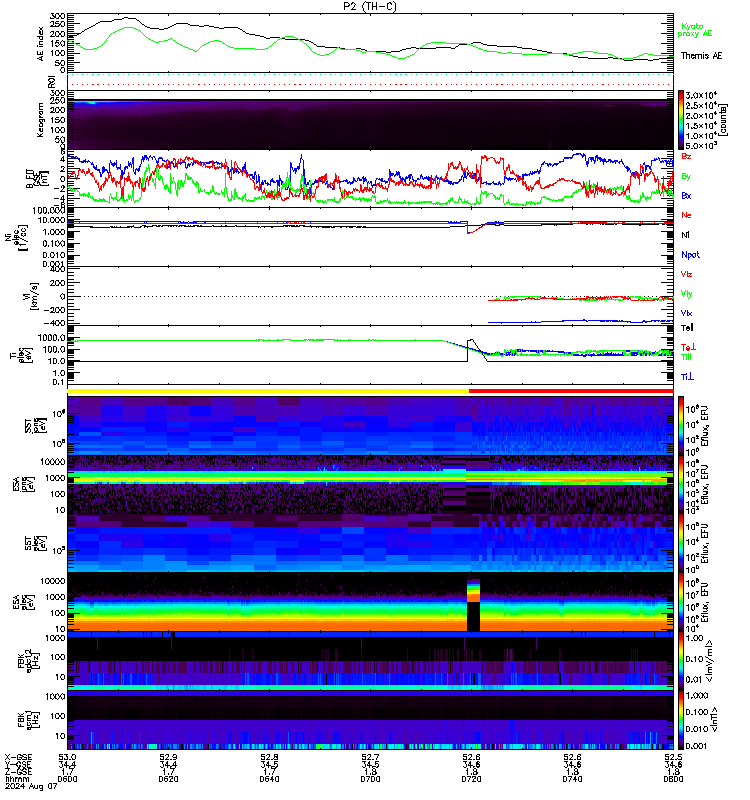This screenshot has height=800, width=750.
Task: Click the 0600 time tick label
Action: (67, 779)
